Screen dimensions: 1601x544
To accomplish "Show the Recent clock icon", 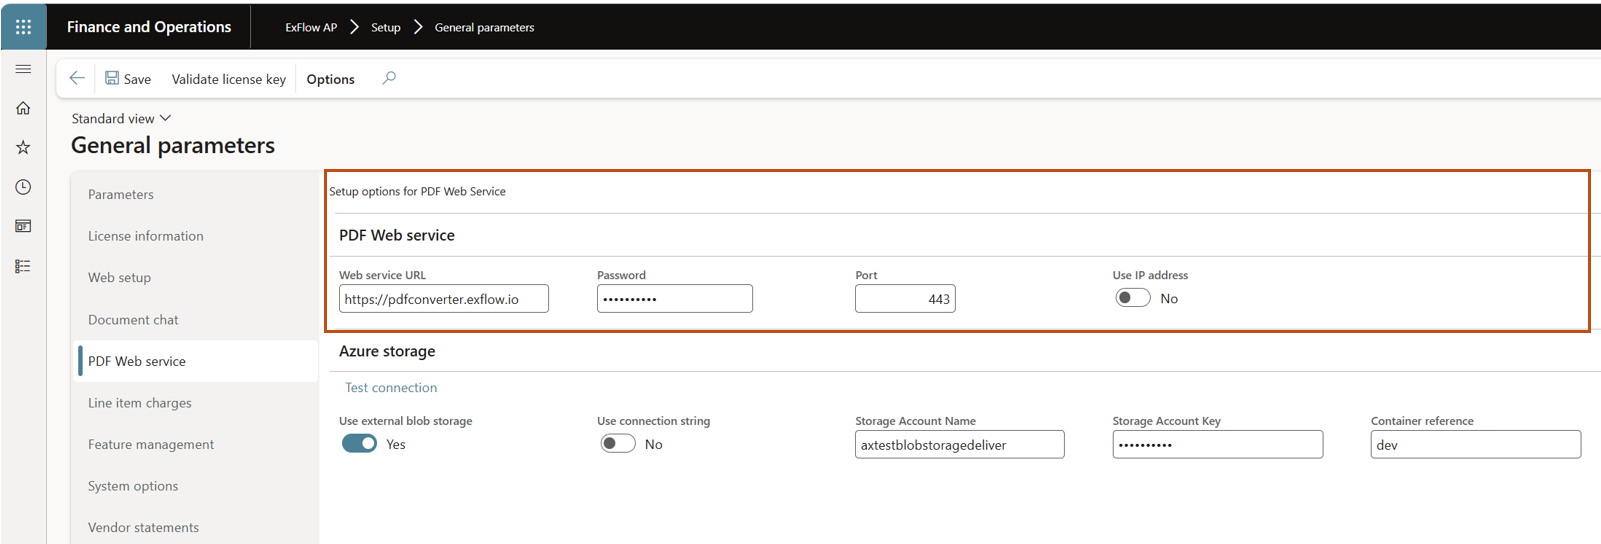I will (x=23, y=187).
